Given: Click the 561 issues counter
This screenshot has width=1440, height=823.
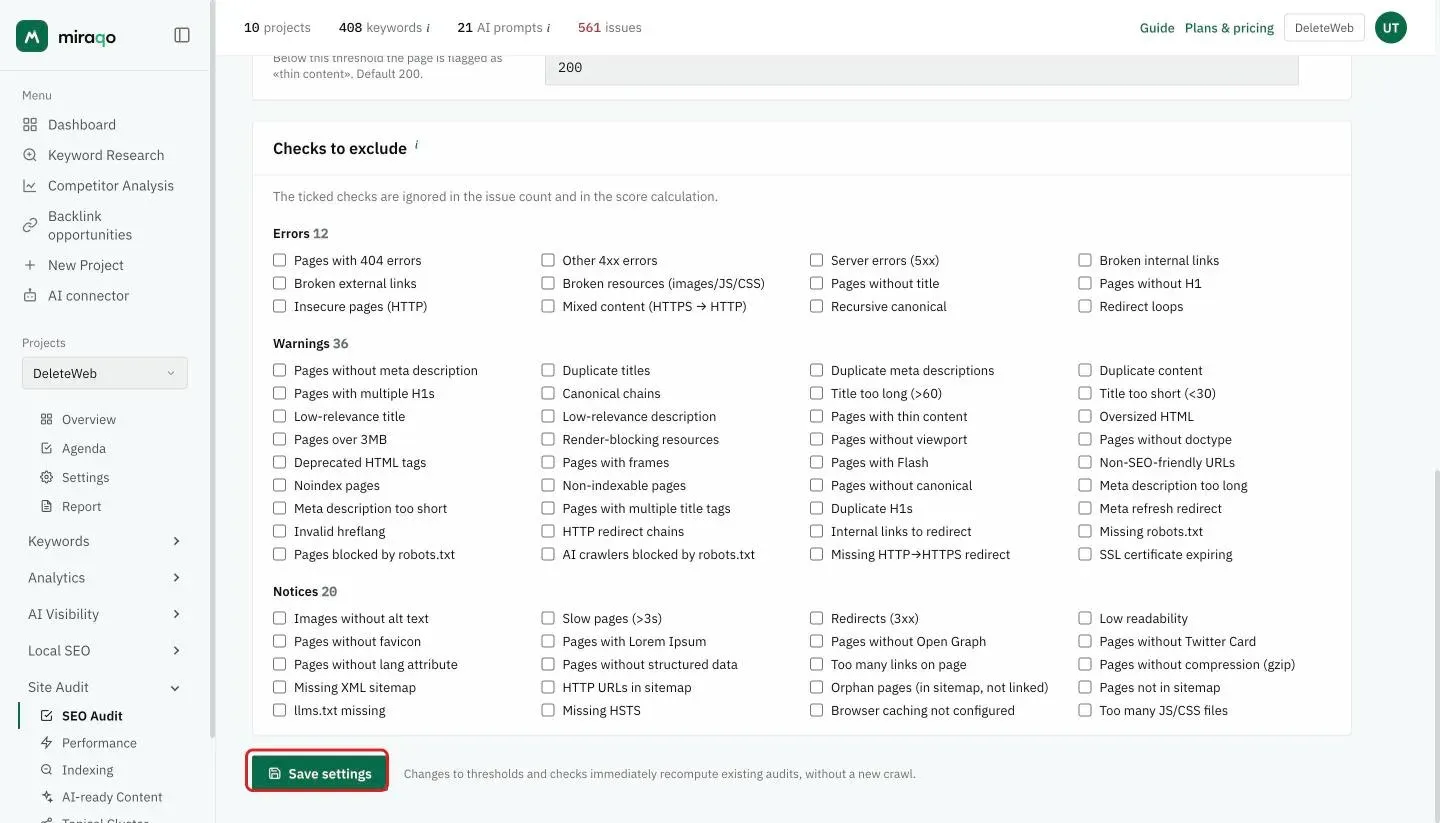Looking at the screenshot, I should (x=610, y=28).
